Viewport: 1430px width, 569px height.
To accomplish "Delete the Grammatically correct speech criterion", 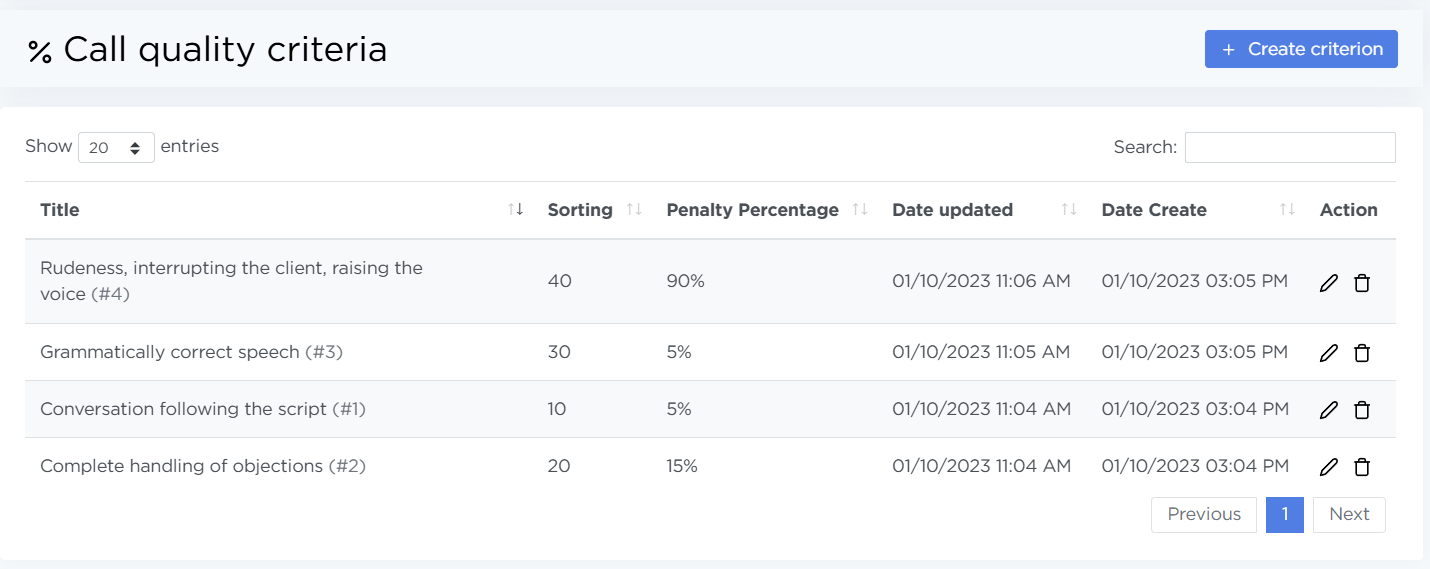I will [x=1361, y=353].
